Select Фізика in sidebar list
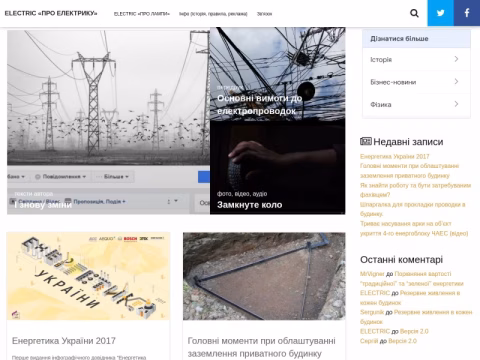Viewport: 480px width, 360px height. tap(416, 105)
